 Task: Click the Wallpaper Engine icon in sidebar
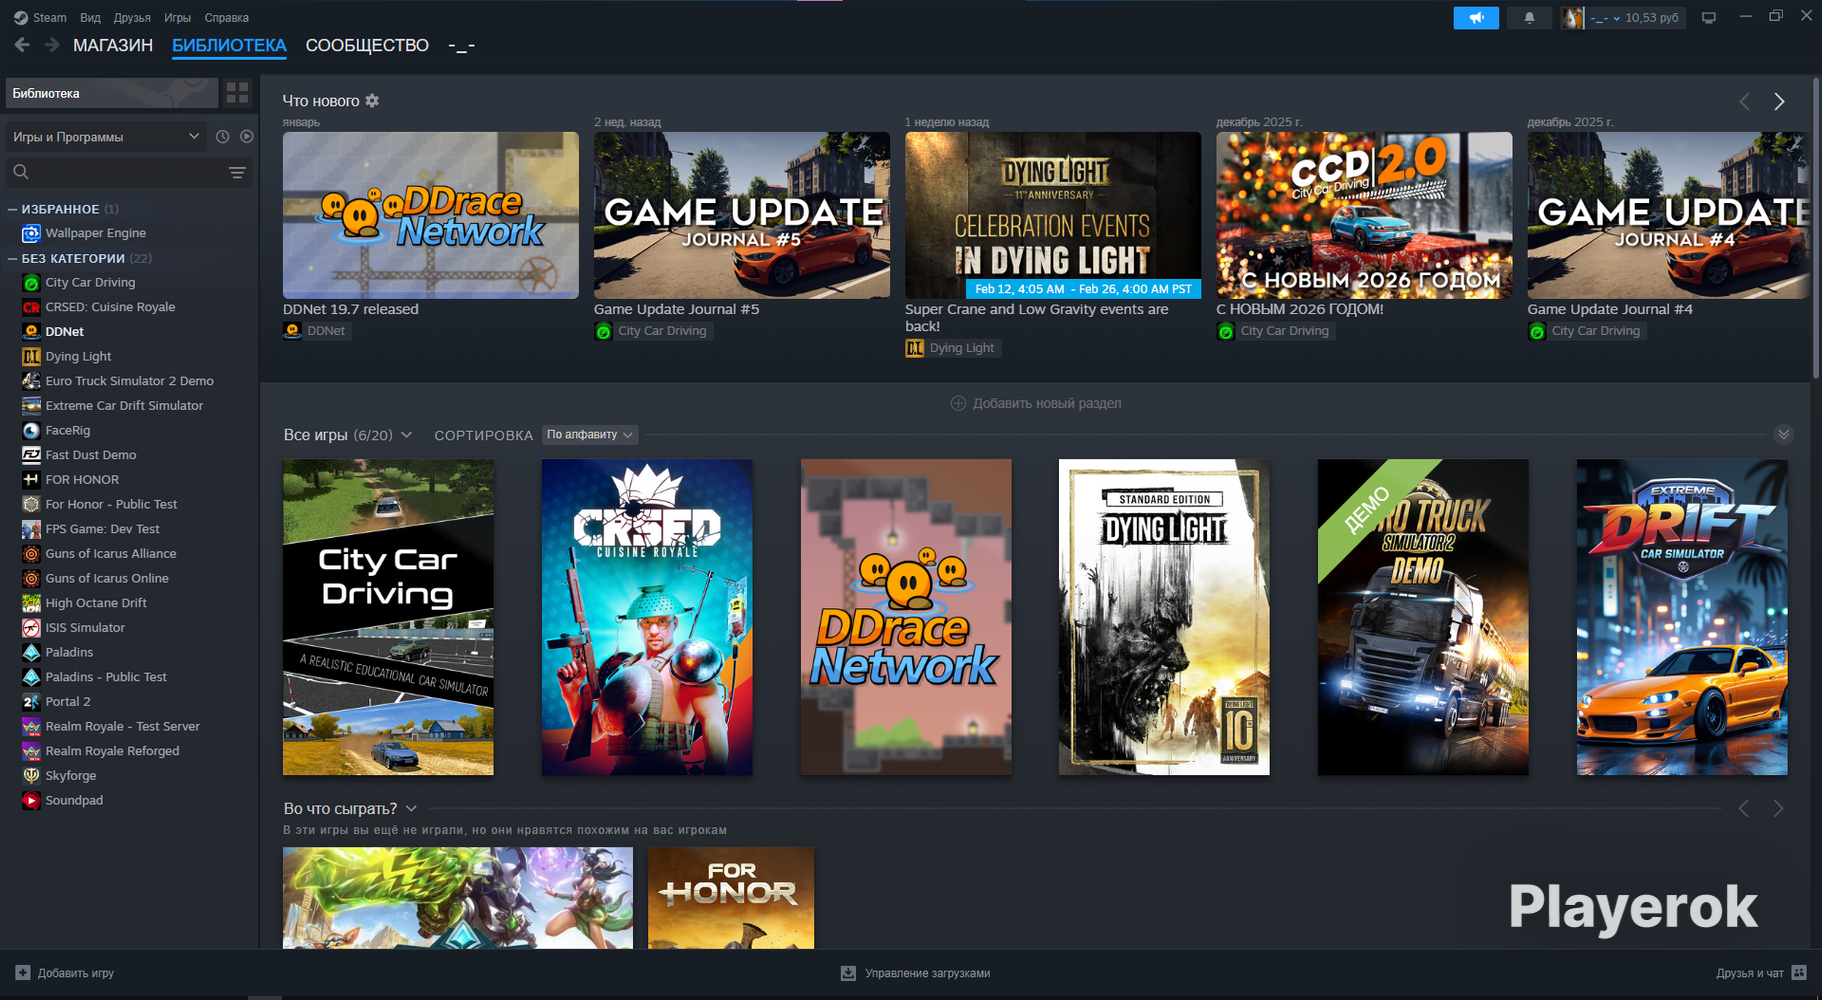[x=31, y=233]
